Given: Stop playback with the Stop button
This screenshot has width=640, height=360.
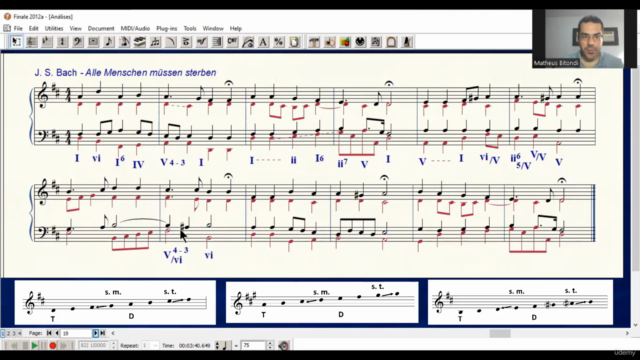Looking at the screenshot, I should click(25, 346).
